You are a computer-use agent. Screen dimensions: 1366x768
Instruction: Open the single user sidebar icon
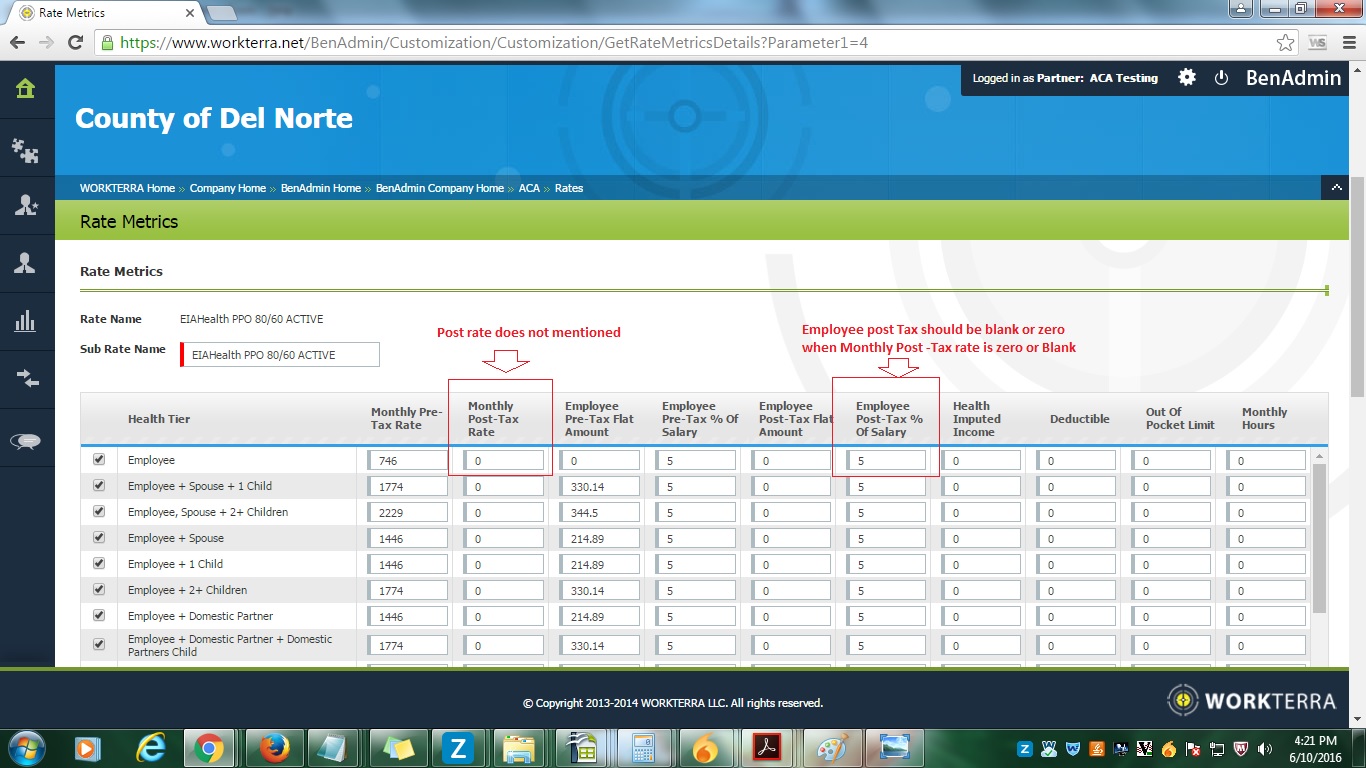tap(26, 263)
